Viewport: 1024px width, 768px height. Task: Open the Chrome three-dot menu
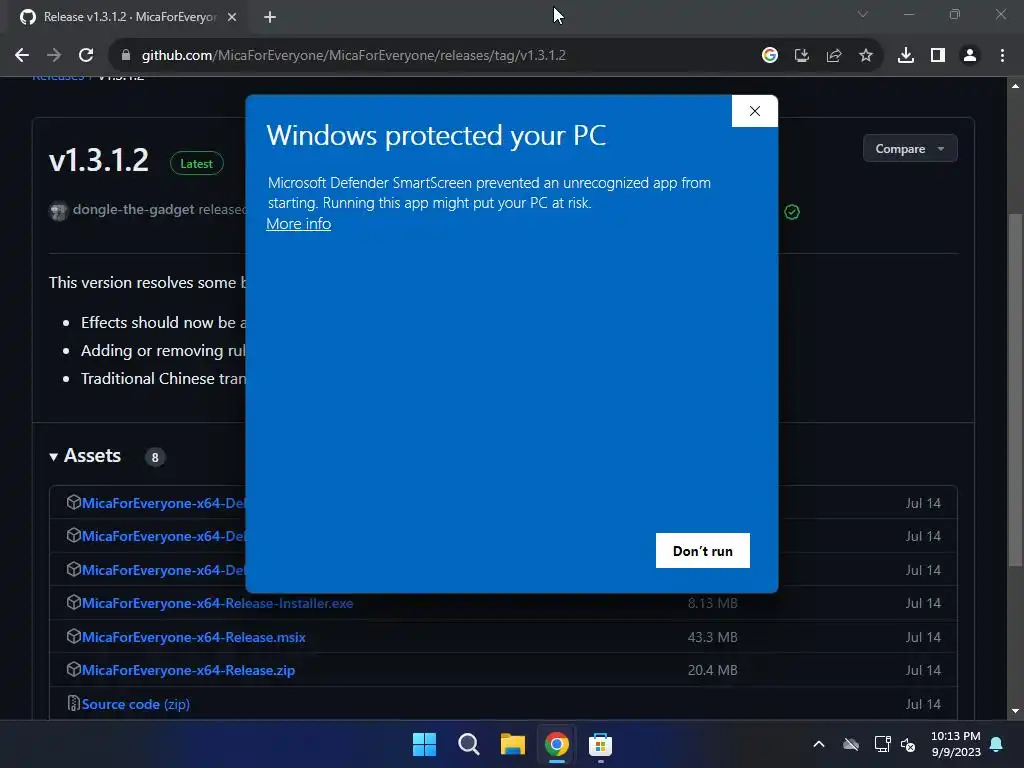1002,56
